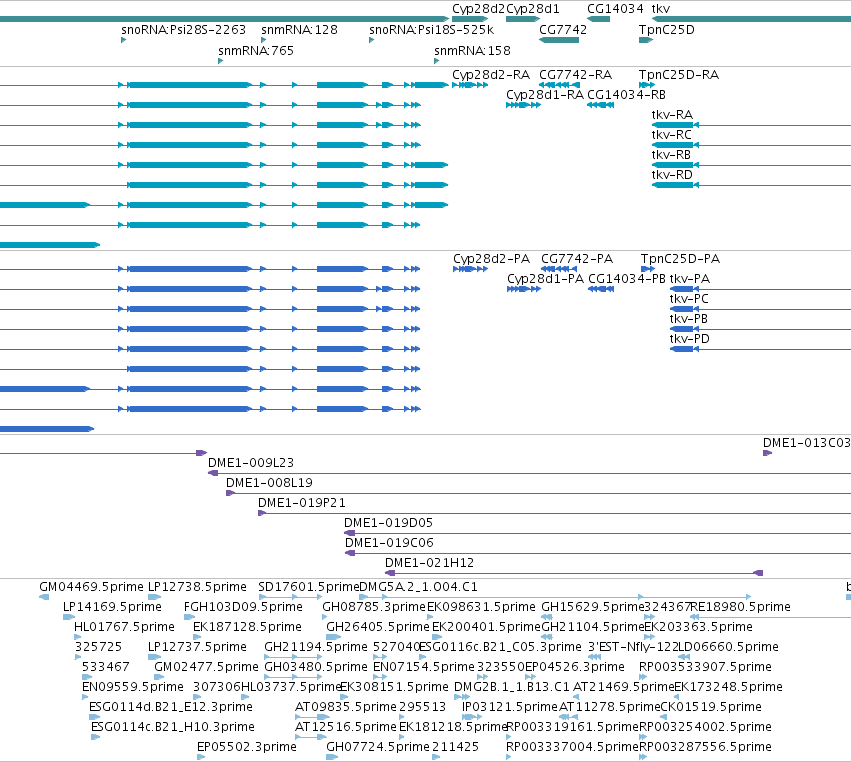Open the EN09559.5prime EST label
This screenshot has height=762, width=851.
(133, 688)
